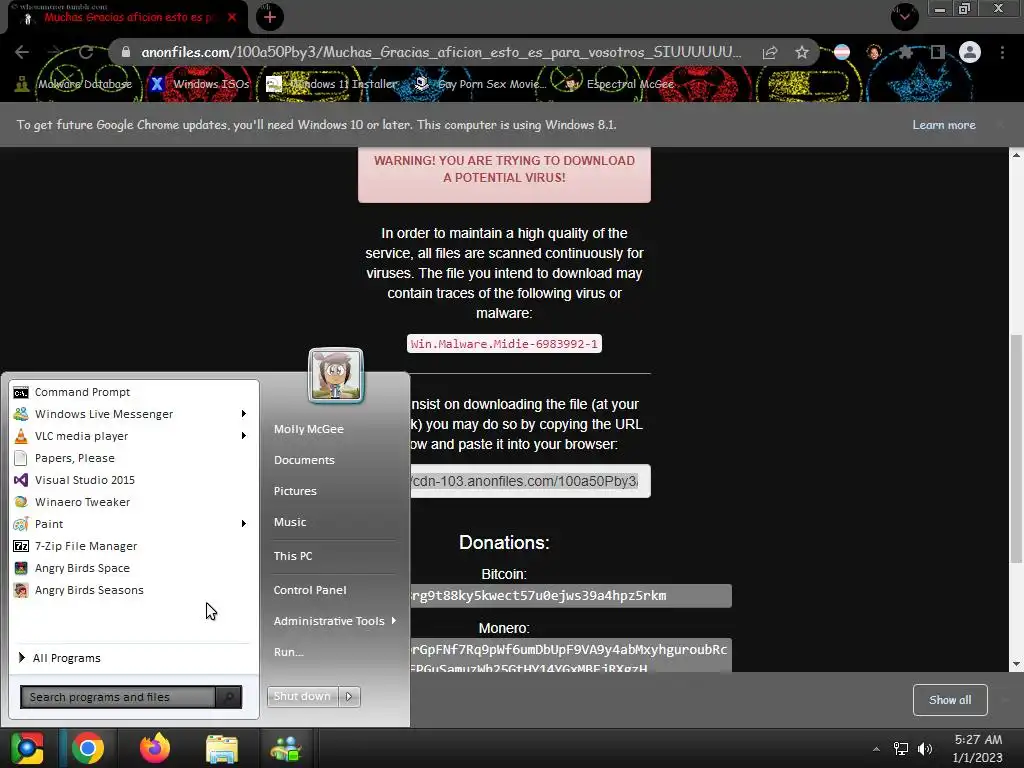Open Firefox from taskbar
Image resolution: width=1024 pixels, height=768 pixels.
[155, 748]
